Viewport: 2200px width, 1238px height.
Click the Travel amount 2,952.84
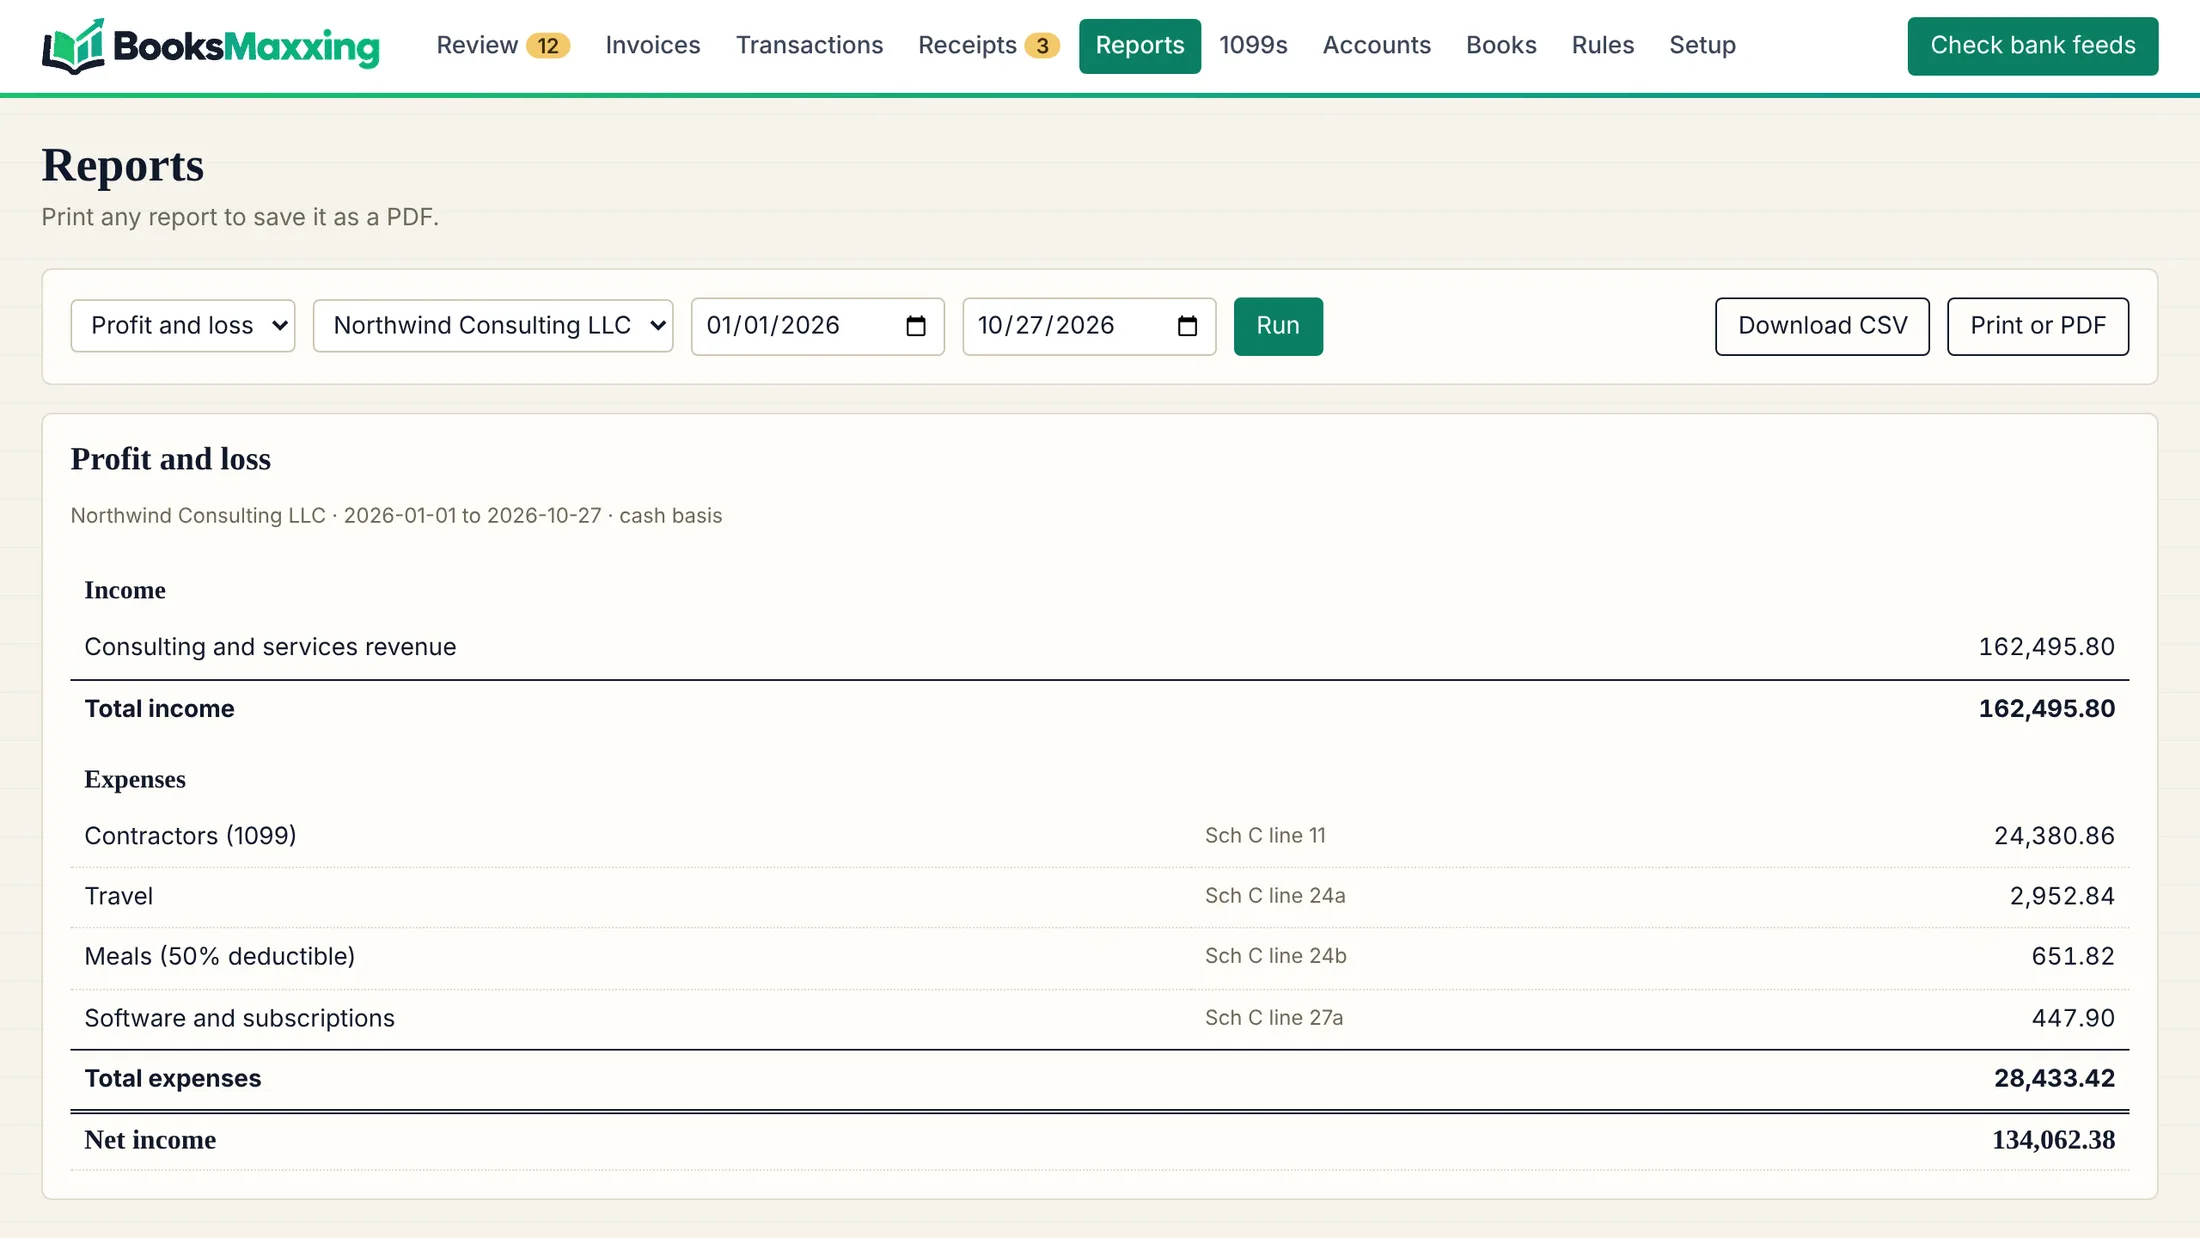[2062, 896]
